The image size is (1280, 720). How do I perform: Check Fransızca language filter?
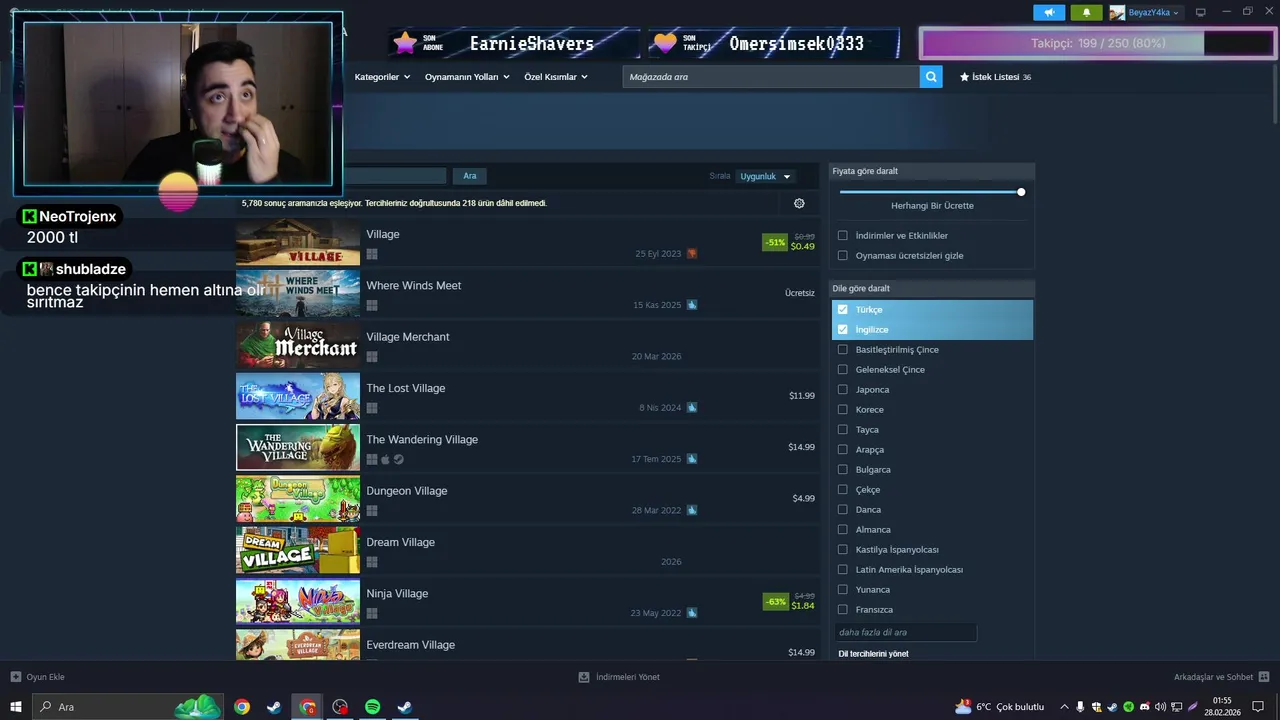(x=843, y=610)
